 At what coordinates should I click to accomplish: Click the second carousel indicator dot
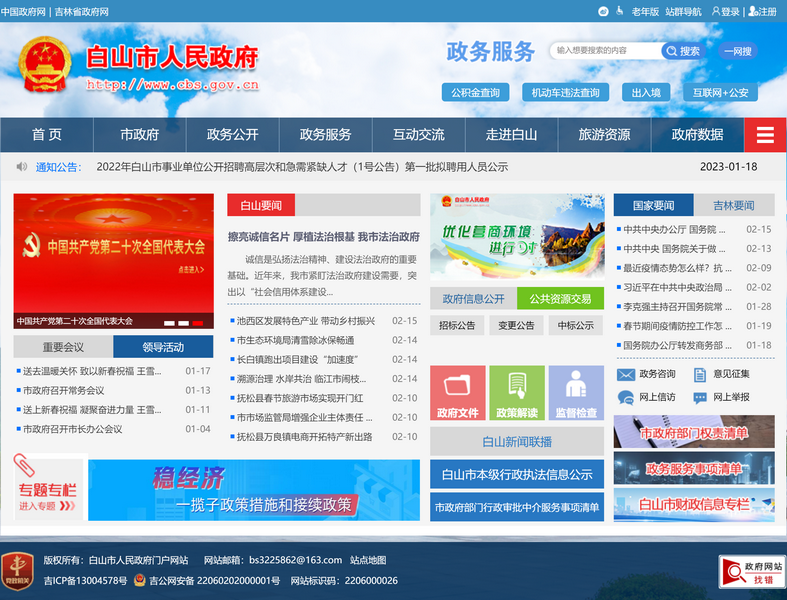[x=184, y=323]
